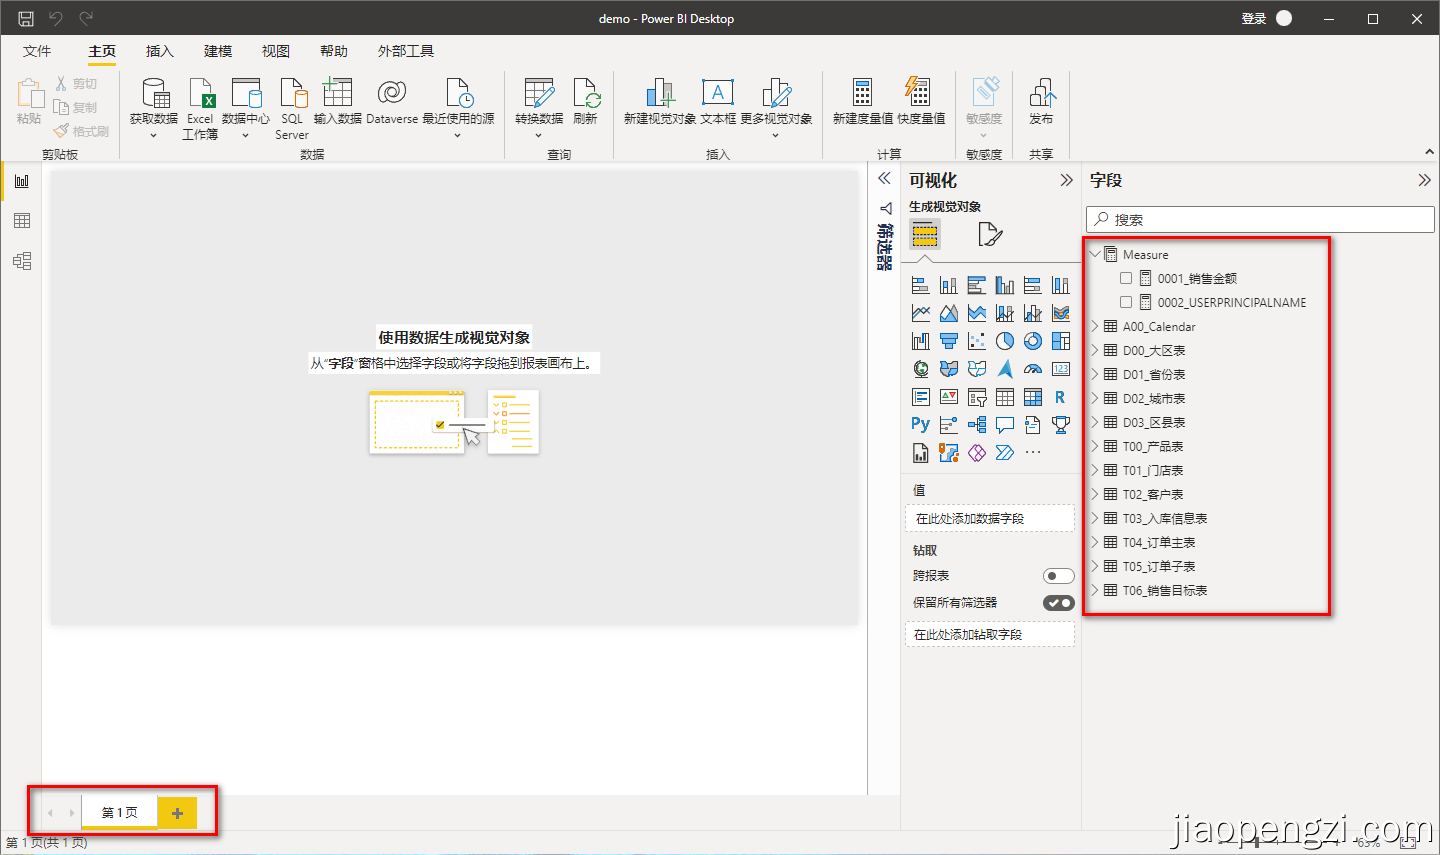Image resolution: width=1440 pixels, height=855 pixels.
Task: Open the 帮助 ribbon tab
Action: click(x=334, y=51)
